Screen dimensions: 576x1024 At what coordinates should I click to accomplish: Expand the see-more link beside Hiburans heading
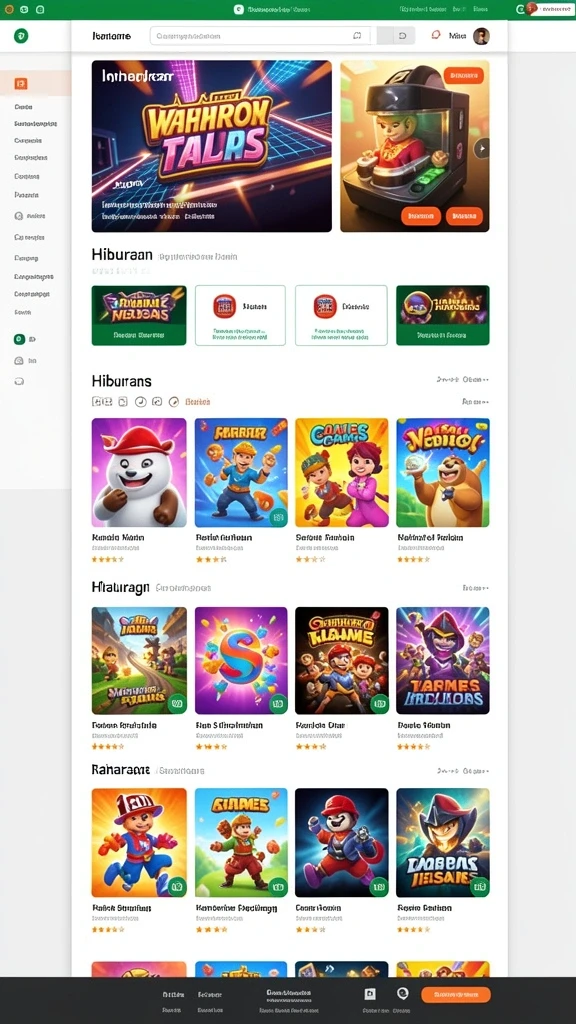(462, 379)
